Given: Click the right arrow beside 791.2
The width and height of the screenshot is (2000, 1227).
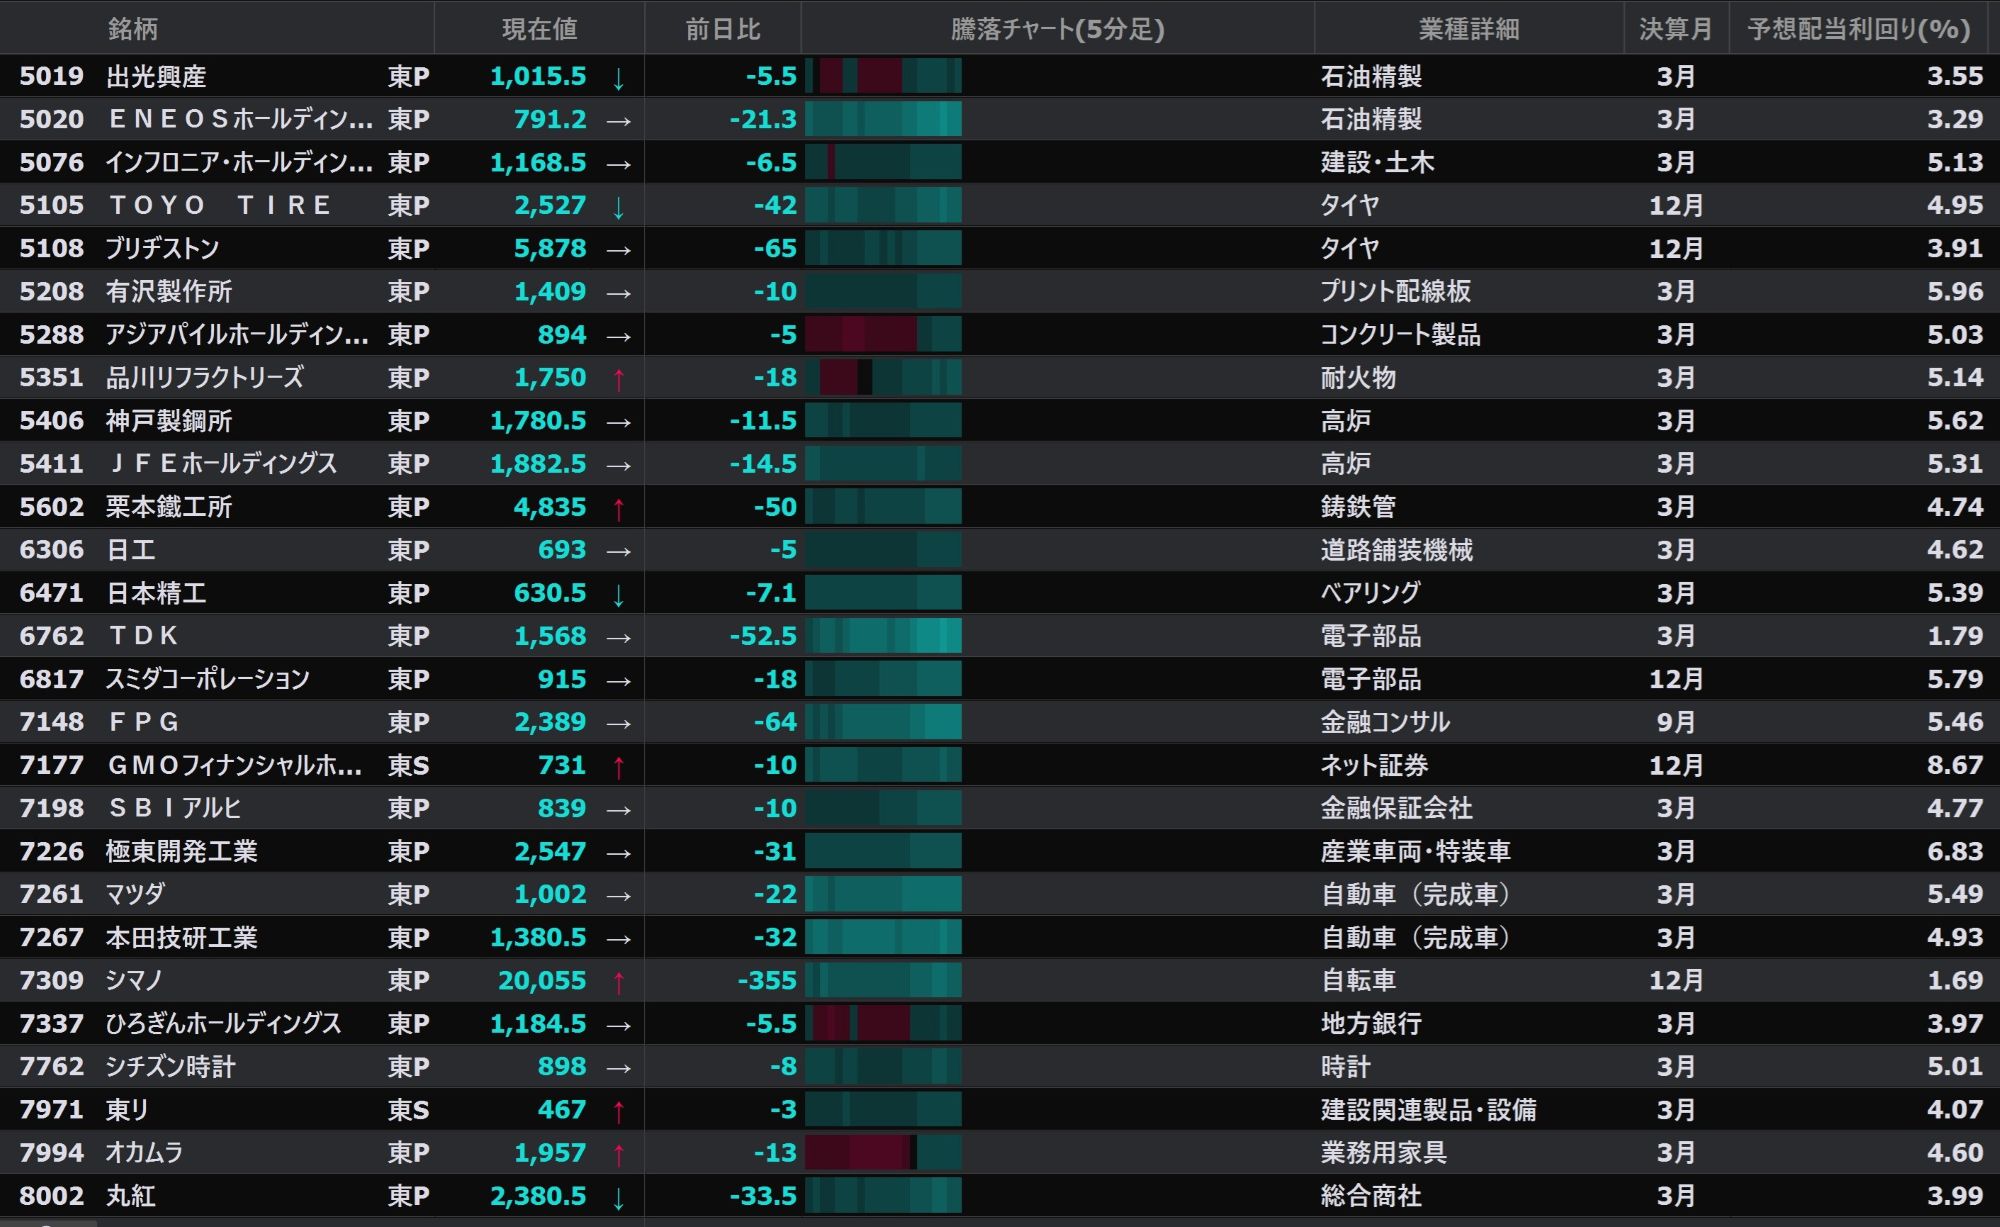Looking at the screenshot, I should pyautogui.click(x=619, y=120).
